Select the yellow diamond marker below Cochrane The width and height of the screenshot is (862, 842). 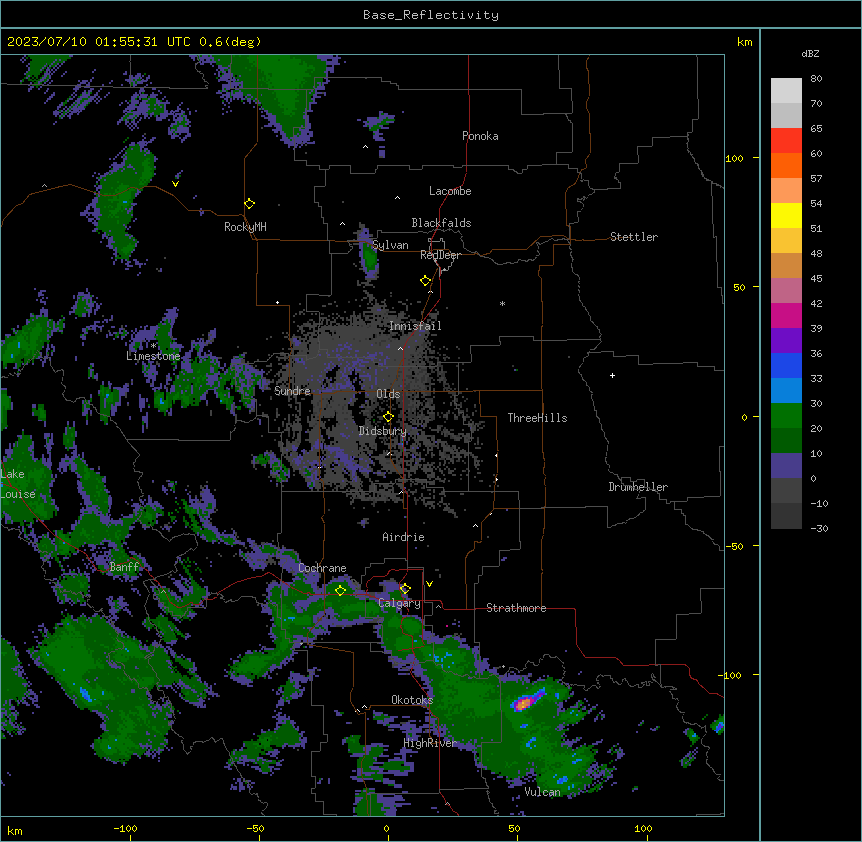[340, 590]
